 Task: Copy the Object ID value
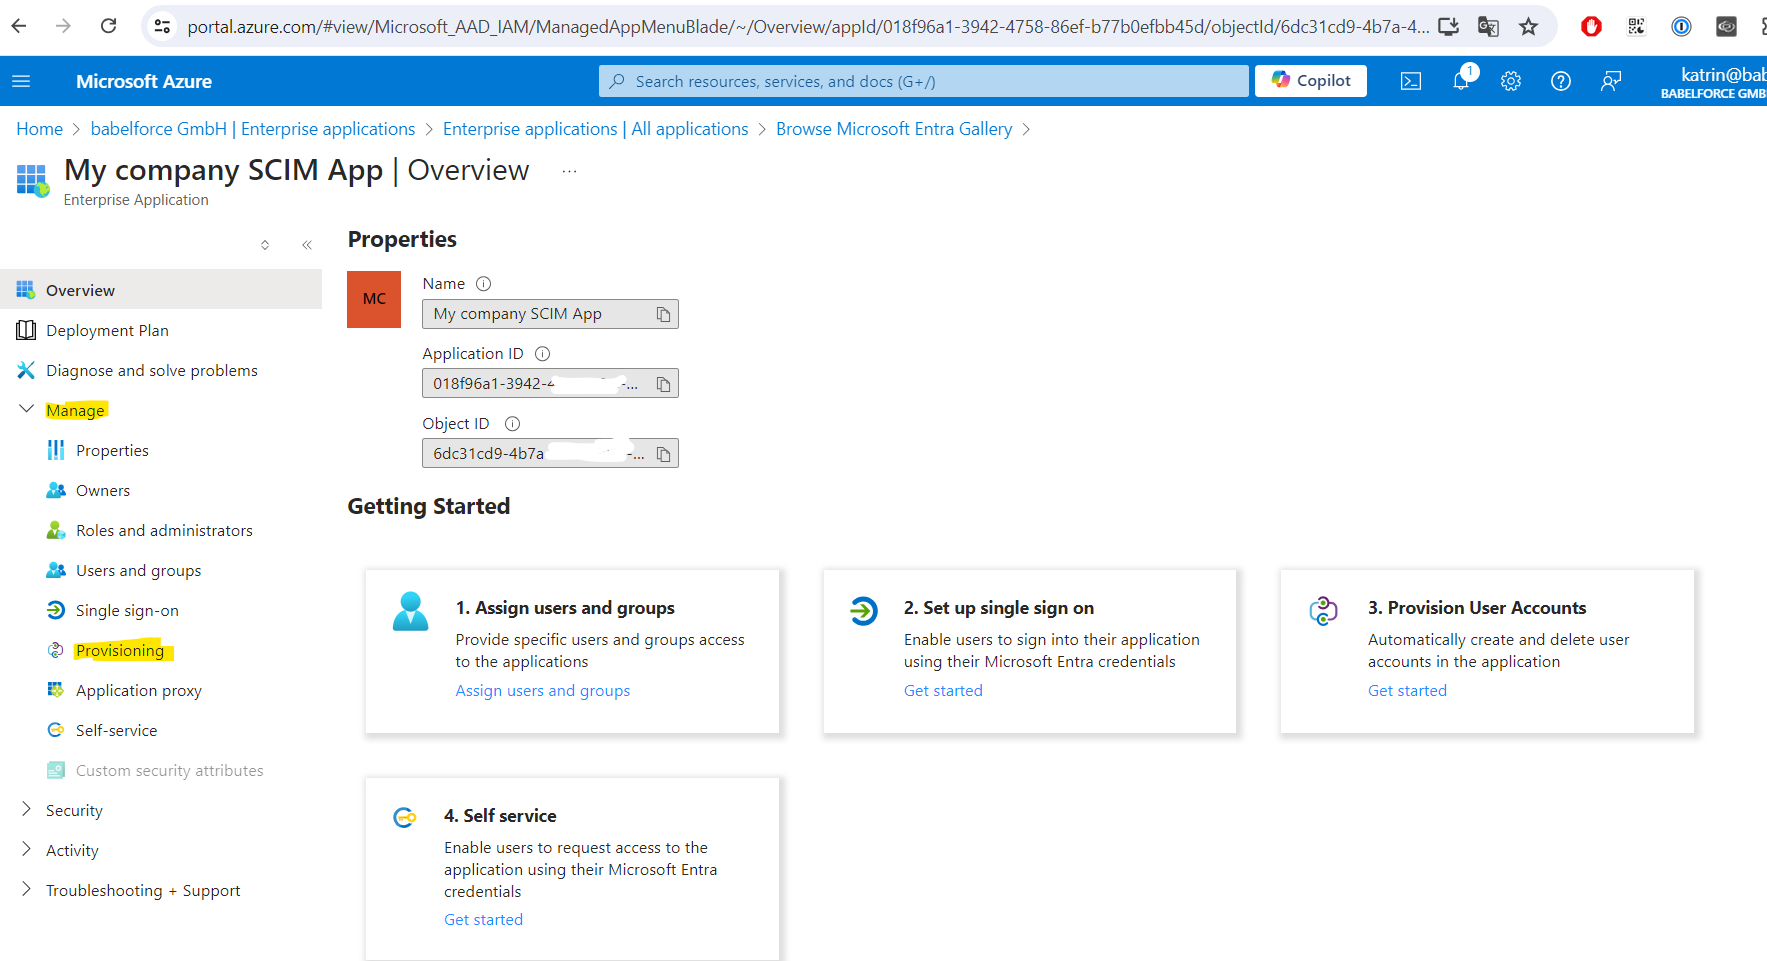point(663,454)
